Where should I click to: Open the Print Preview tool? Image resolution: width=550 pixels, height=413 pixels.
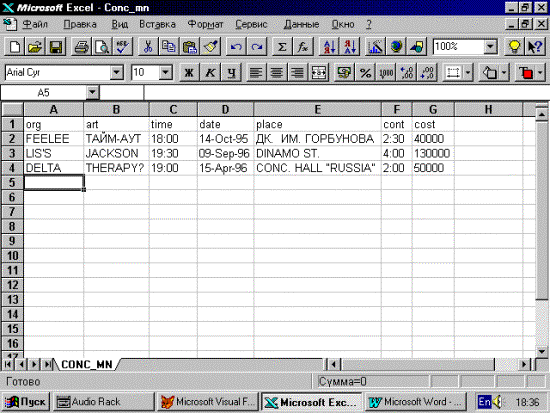pos(102,47)
